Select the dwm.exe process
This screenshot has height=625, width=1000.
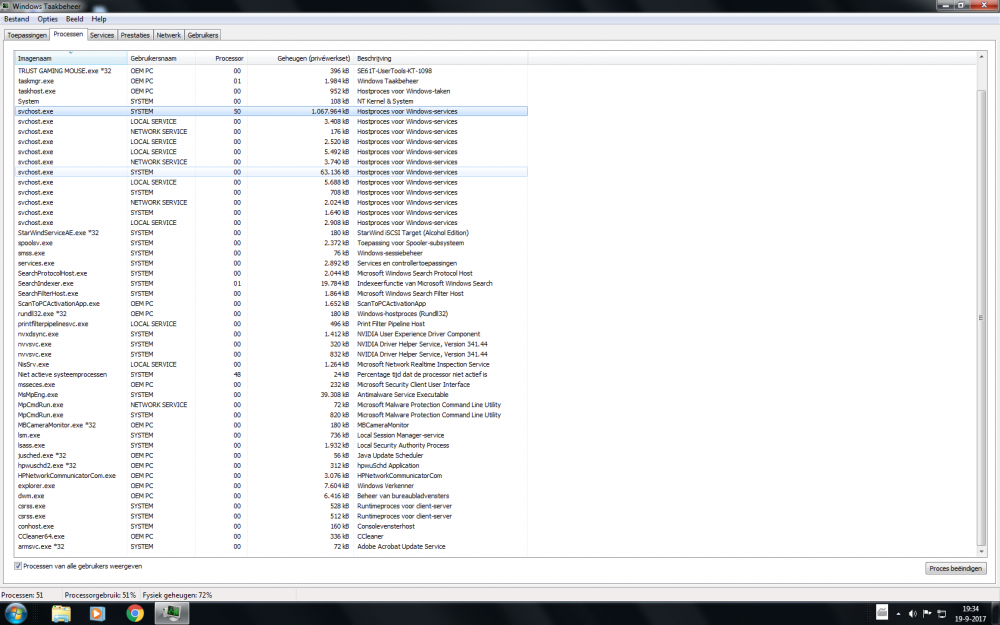click(271, 496)
